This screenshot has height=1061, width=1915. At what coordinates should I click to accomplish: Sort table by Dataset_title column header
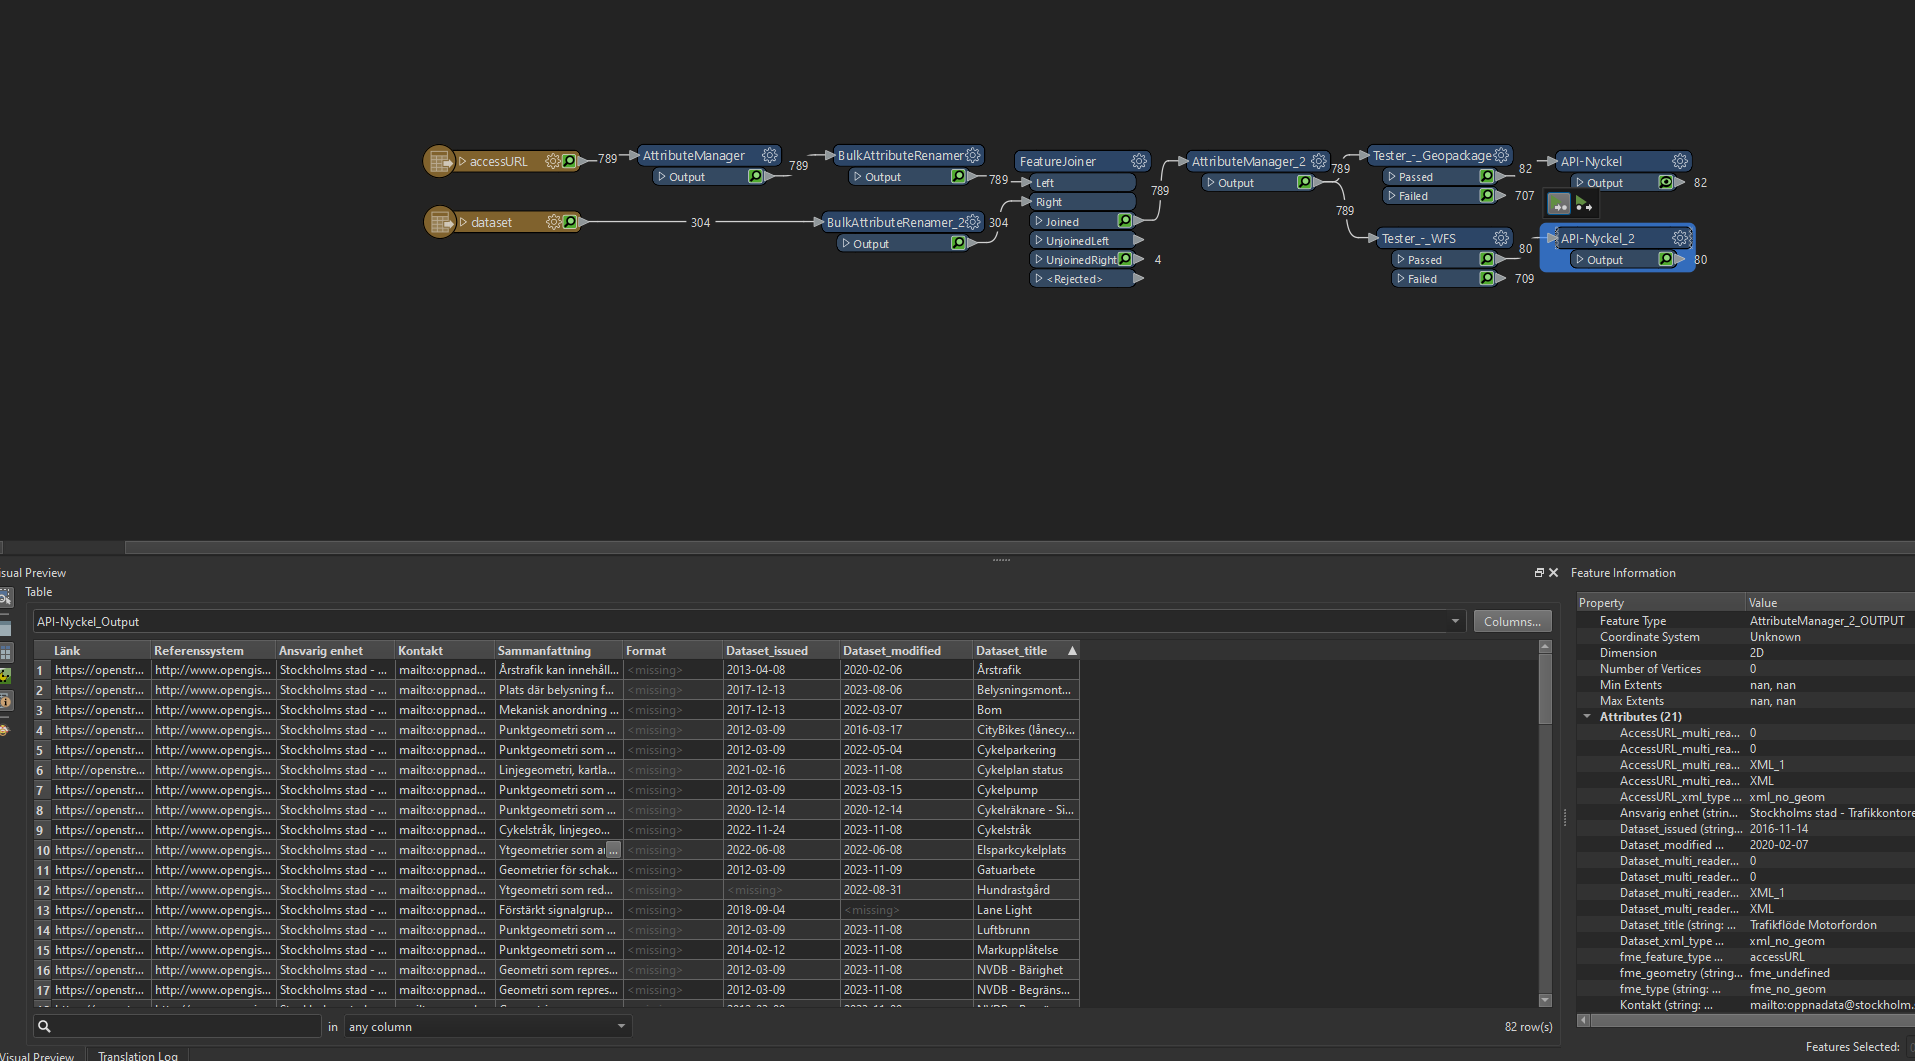pyautogui.click(x=1011, y=651)
